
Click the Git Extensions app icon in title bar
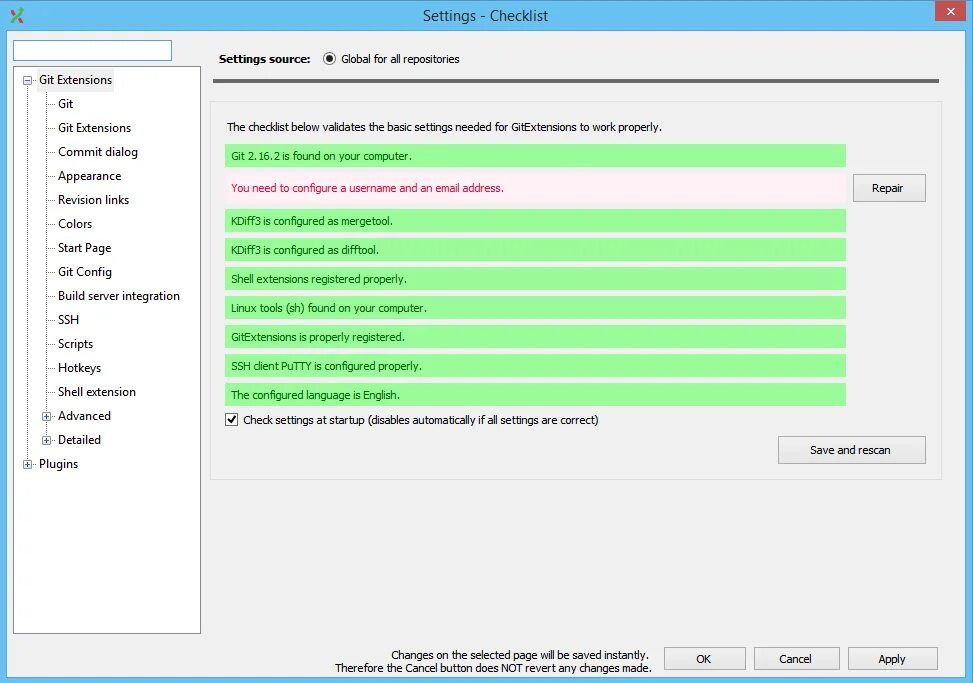tap(17, 16)
